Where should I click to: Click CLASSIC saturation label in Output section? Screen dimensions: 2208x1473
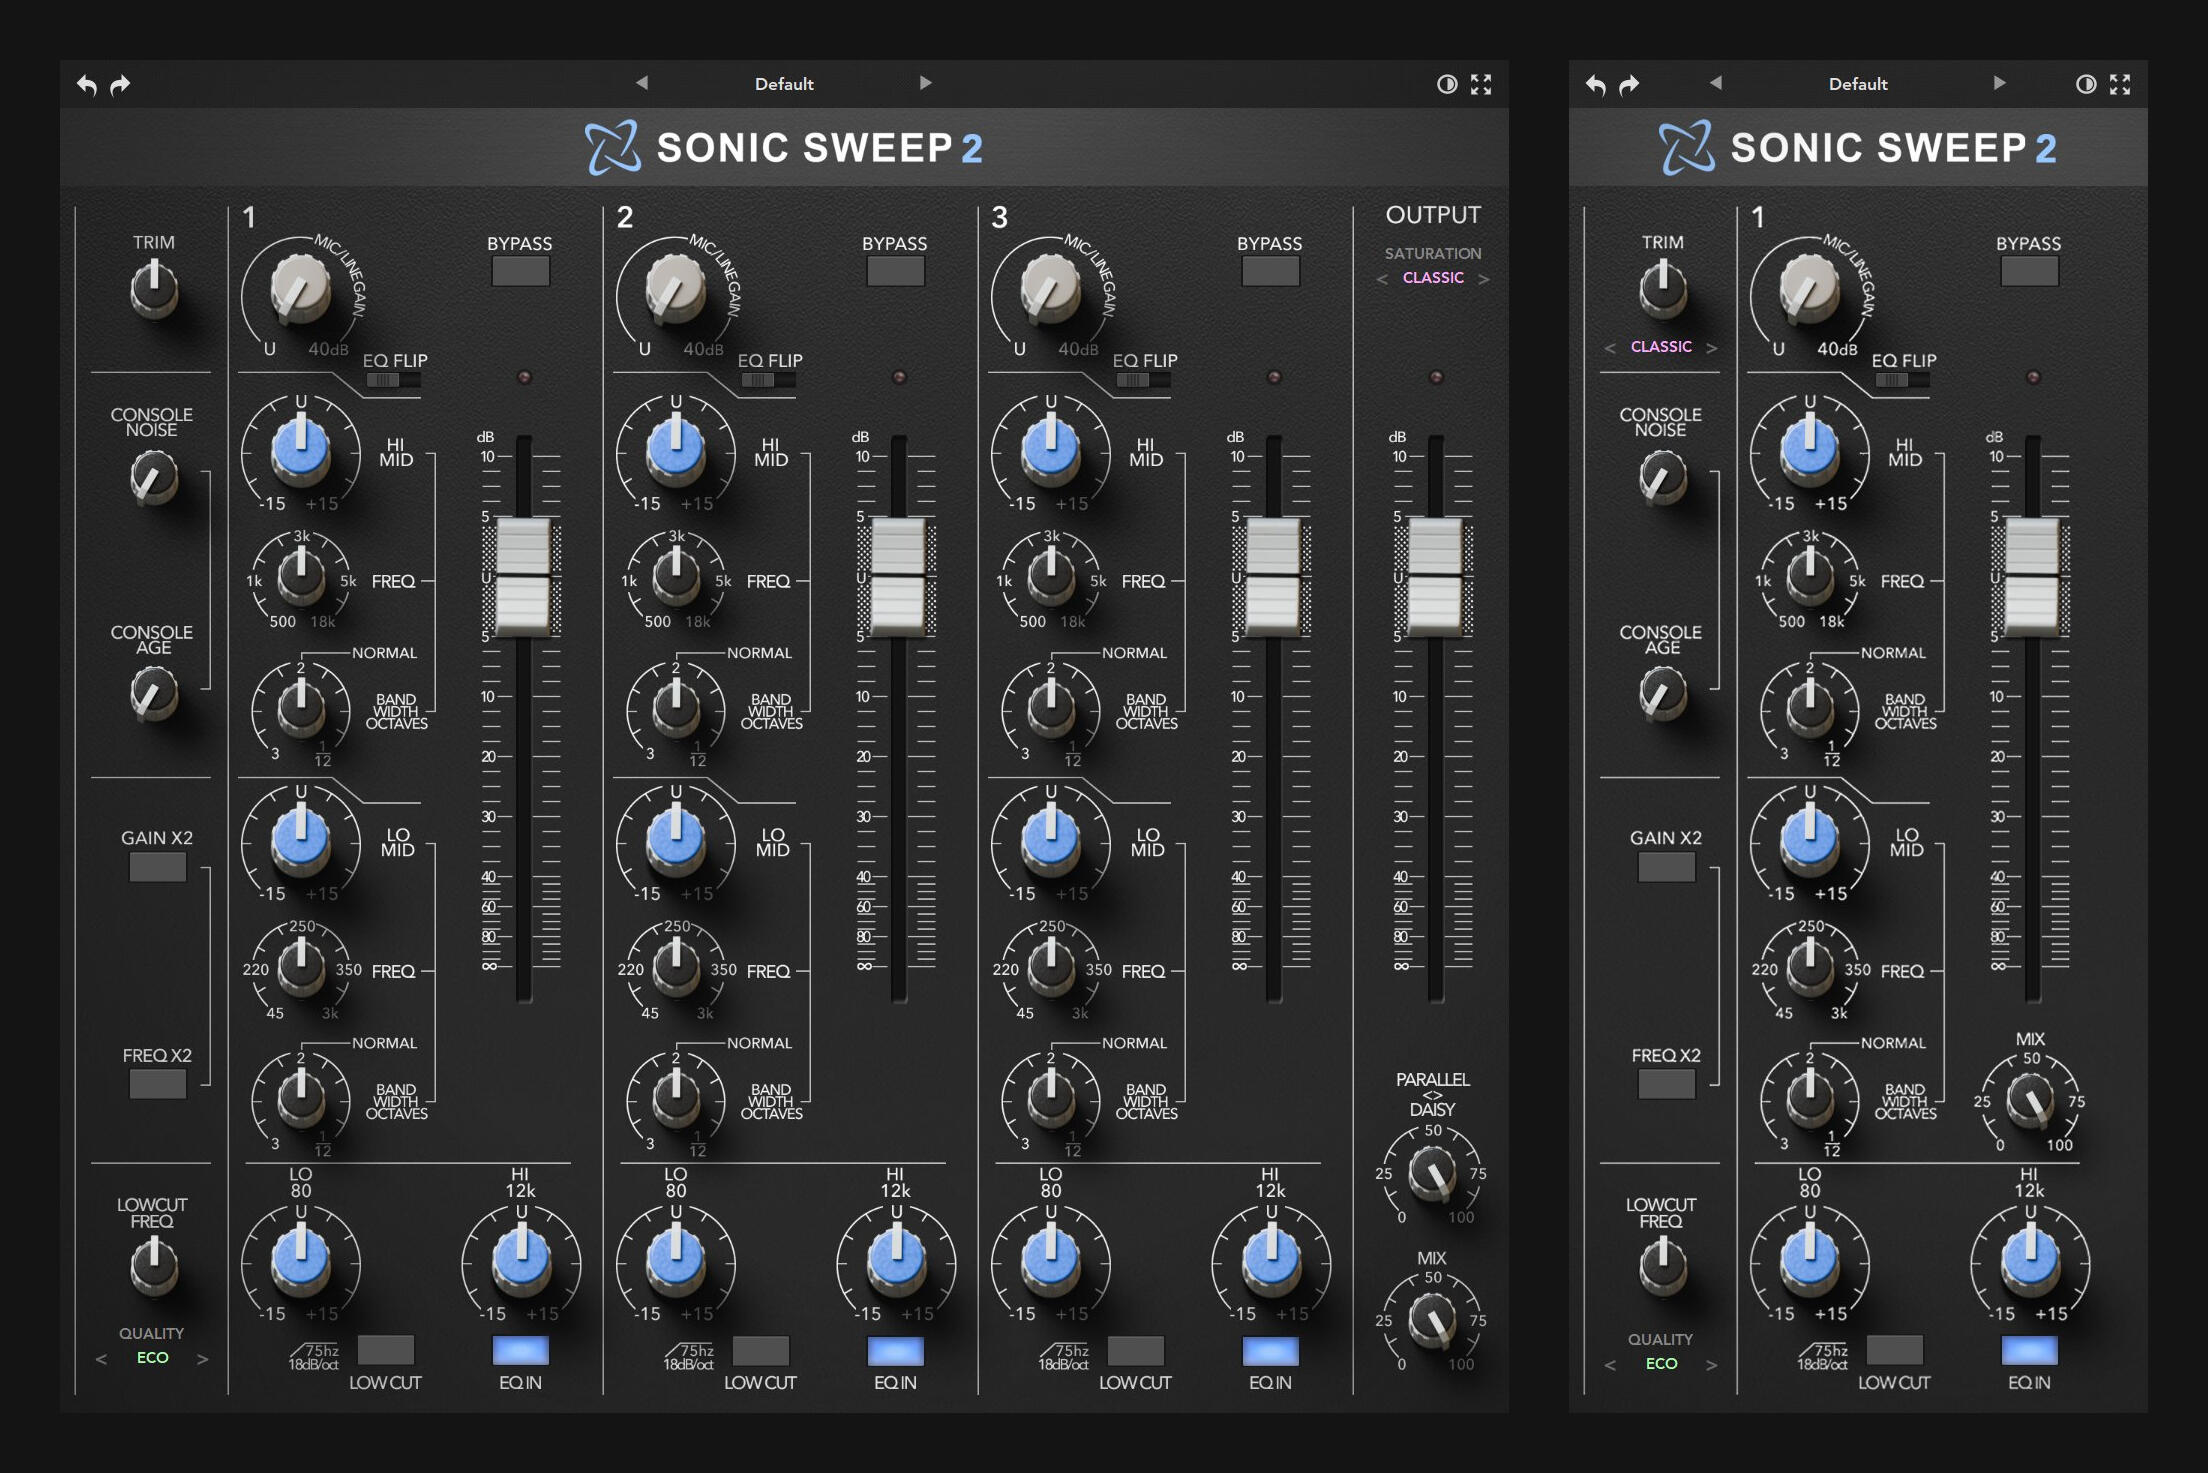(x=1433, y=278)
